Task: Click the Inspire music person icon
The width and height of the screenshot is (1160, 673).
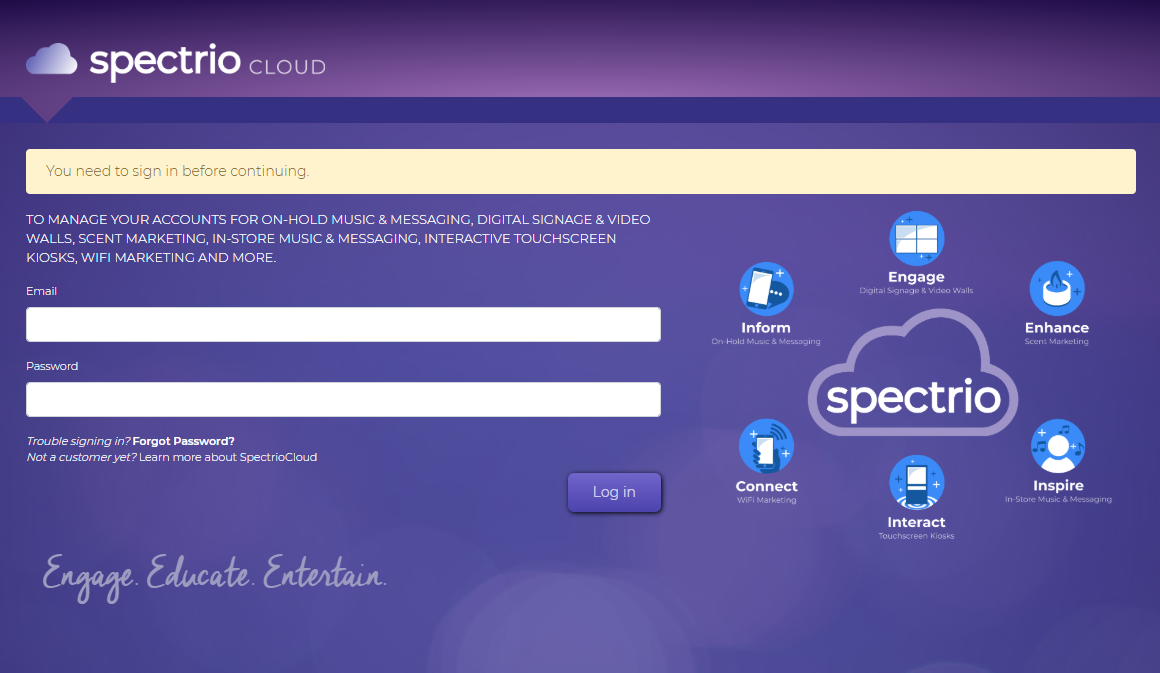Action: click(1057, 446)
